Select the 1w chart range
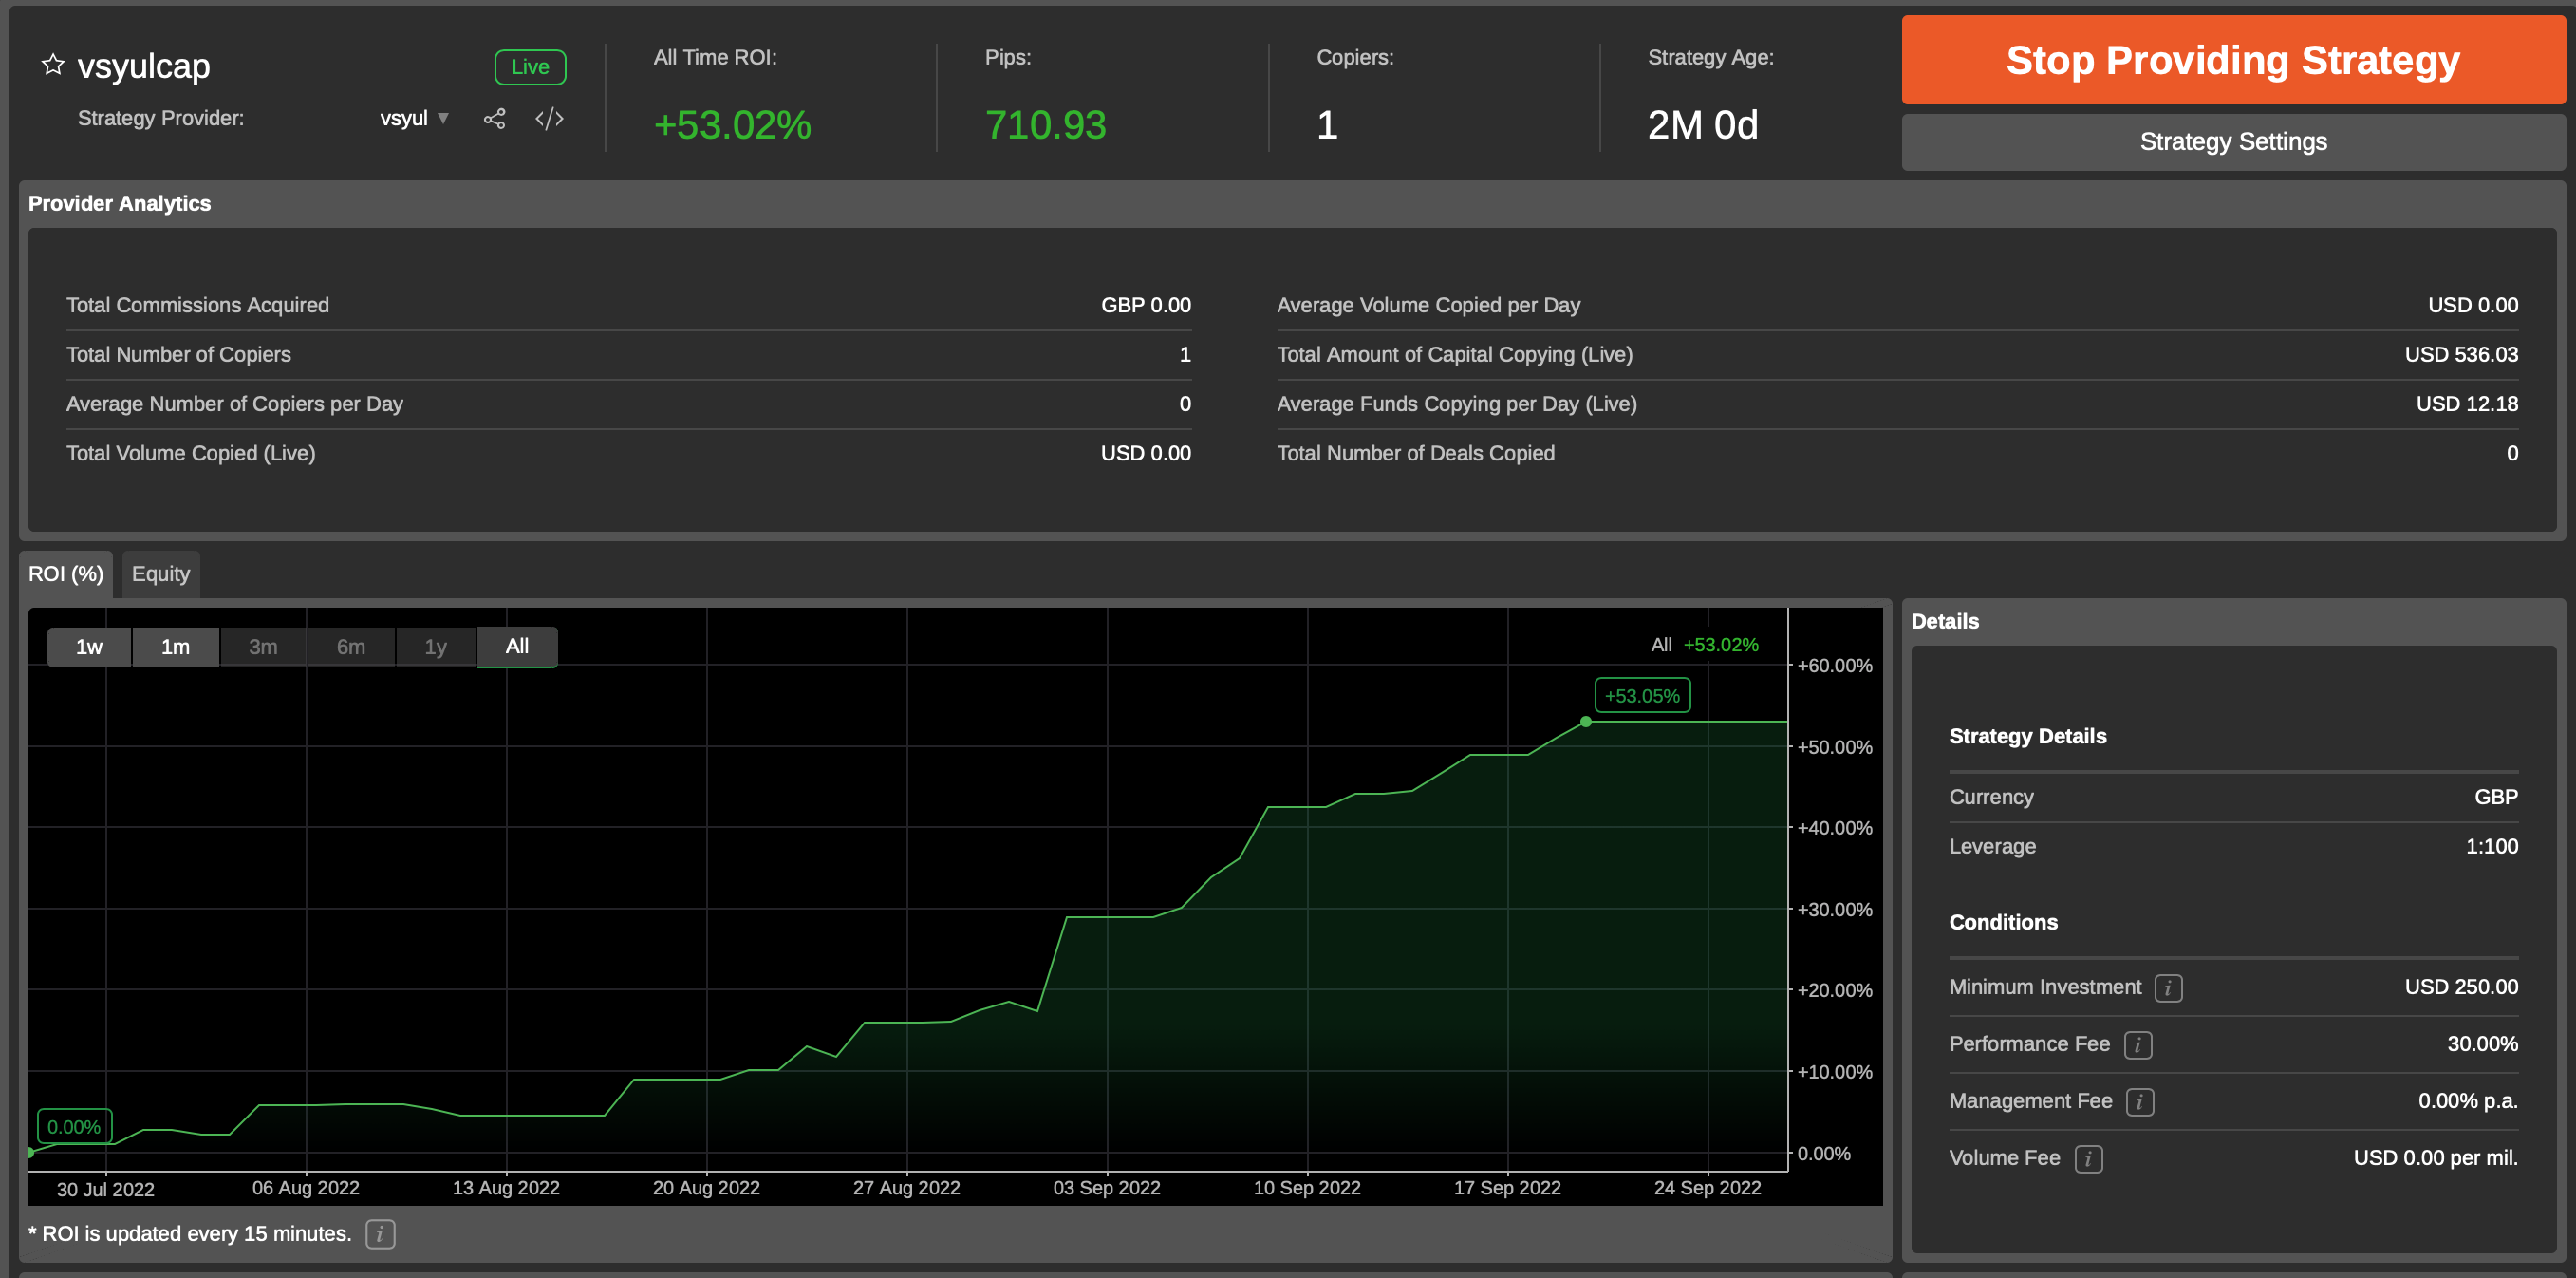The width and height of the screenshot is (2576, 1278). [x=89, y=647]
